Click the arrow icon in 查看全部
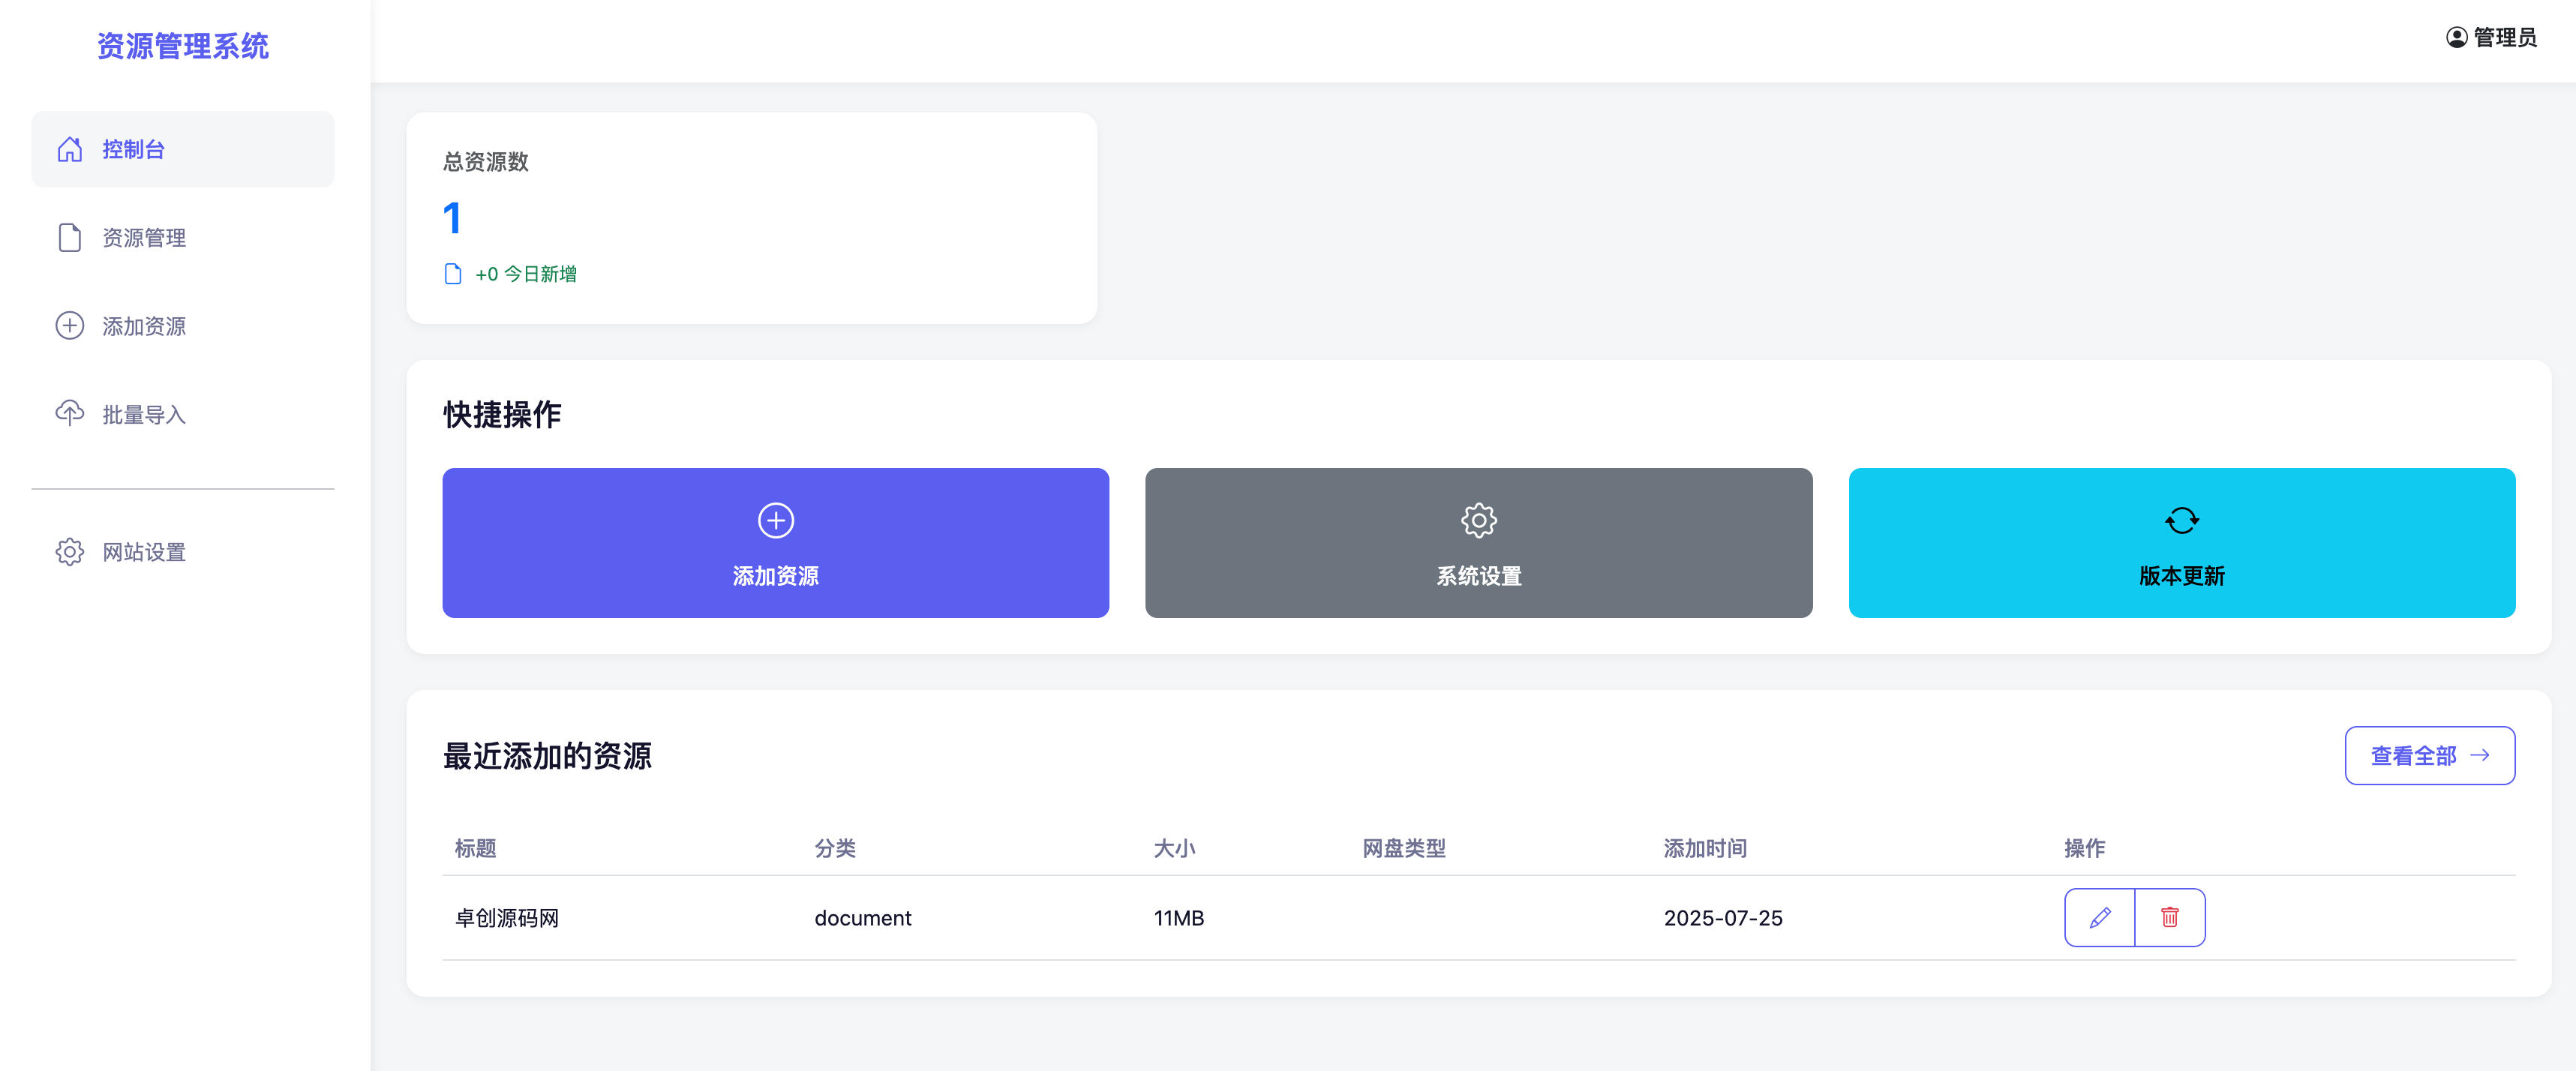 (x=2479, y=755)
